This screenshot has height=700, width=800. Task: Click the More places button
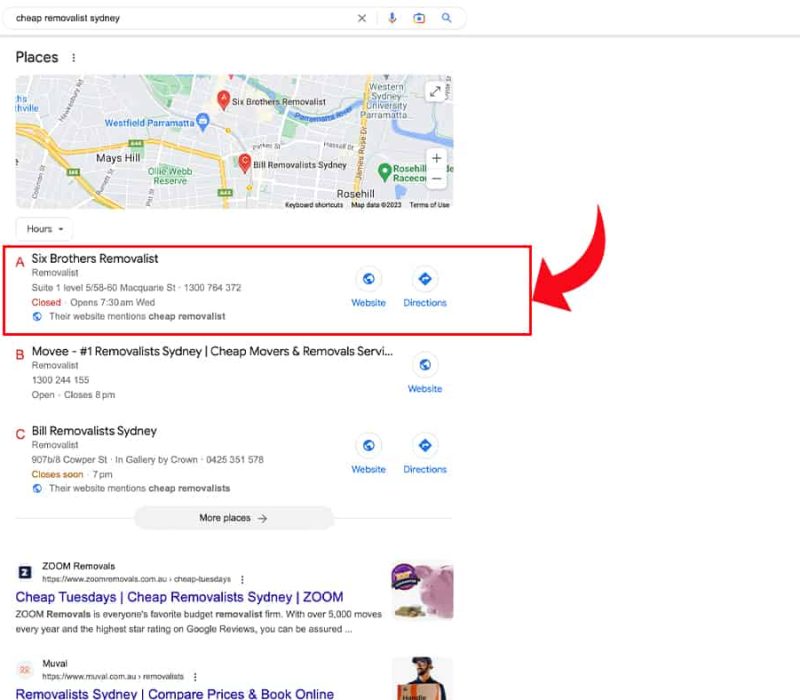click(x=233, y=518)
